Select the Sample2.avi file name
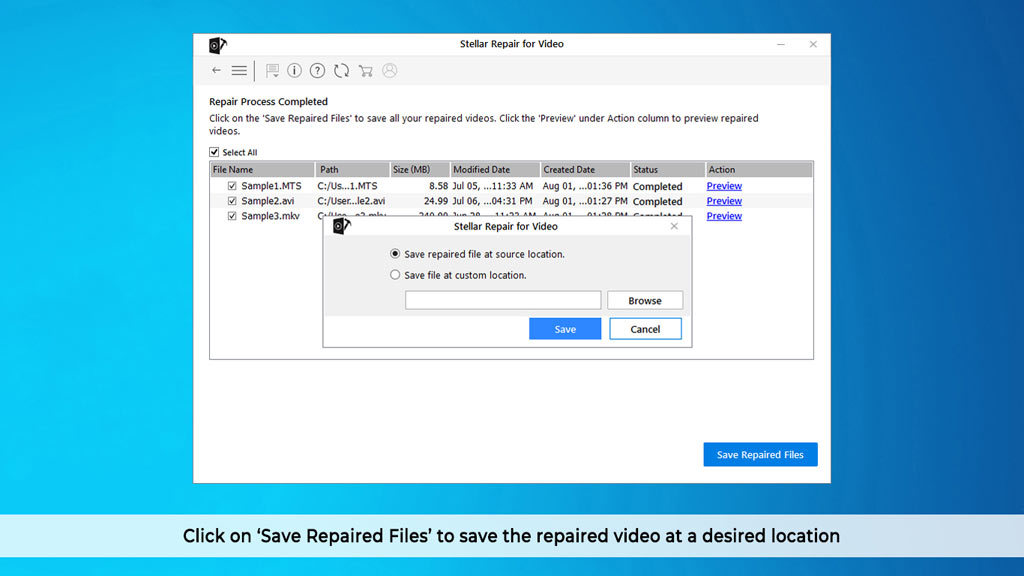The height and width of the screenshot is (576, 1024). pos(268,201)
